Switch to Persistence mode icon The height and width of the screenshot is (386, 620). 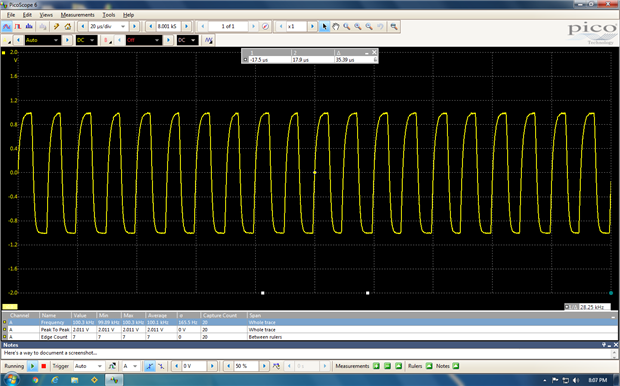(x=18, y=26)
